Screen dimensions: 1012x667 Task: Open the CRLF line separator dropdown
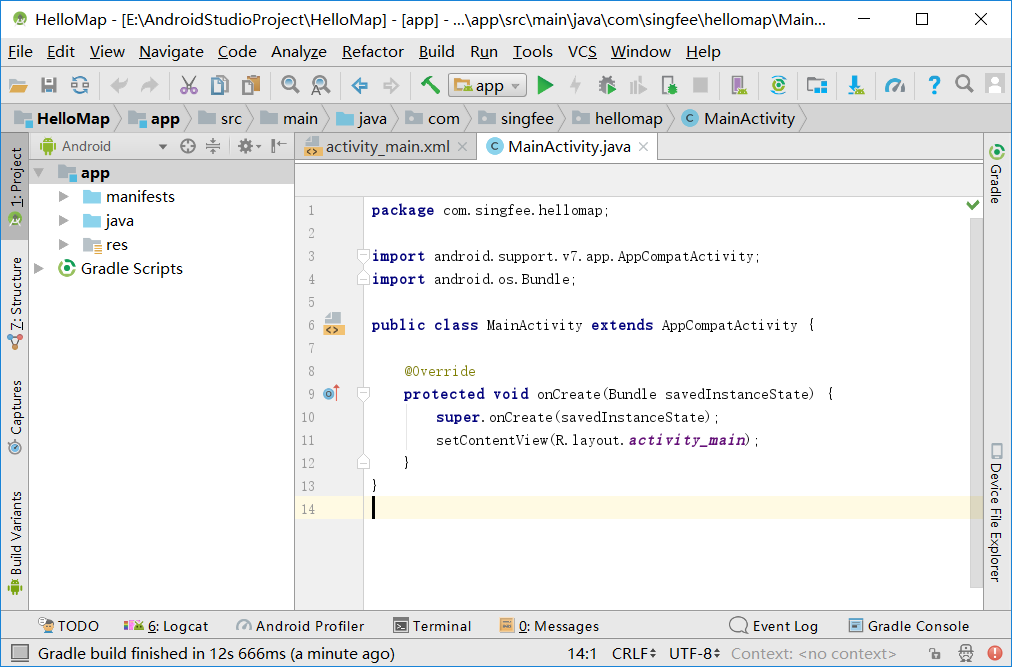[632, 651]
